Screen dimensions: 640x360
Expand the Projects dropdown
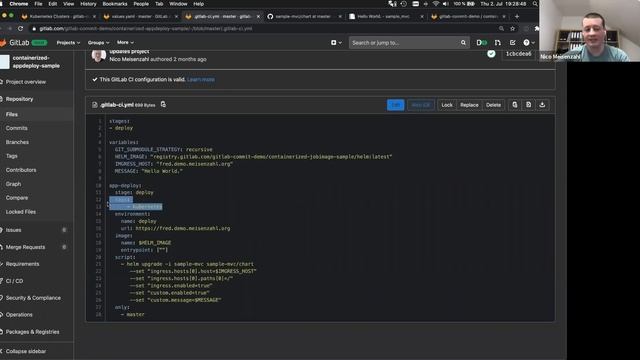click(68, 42)
